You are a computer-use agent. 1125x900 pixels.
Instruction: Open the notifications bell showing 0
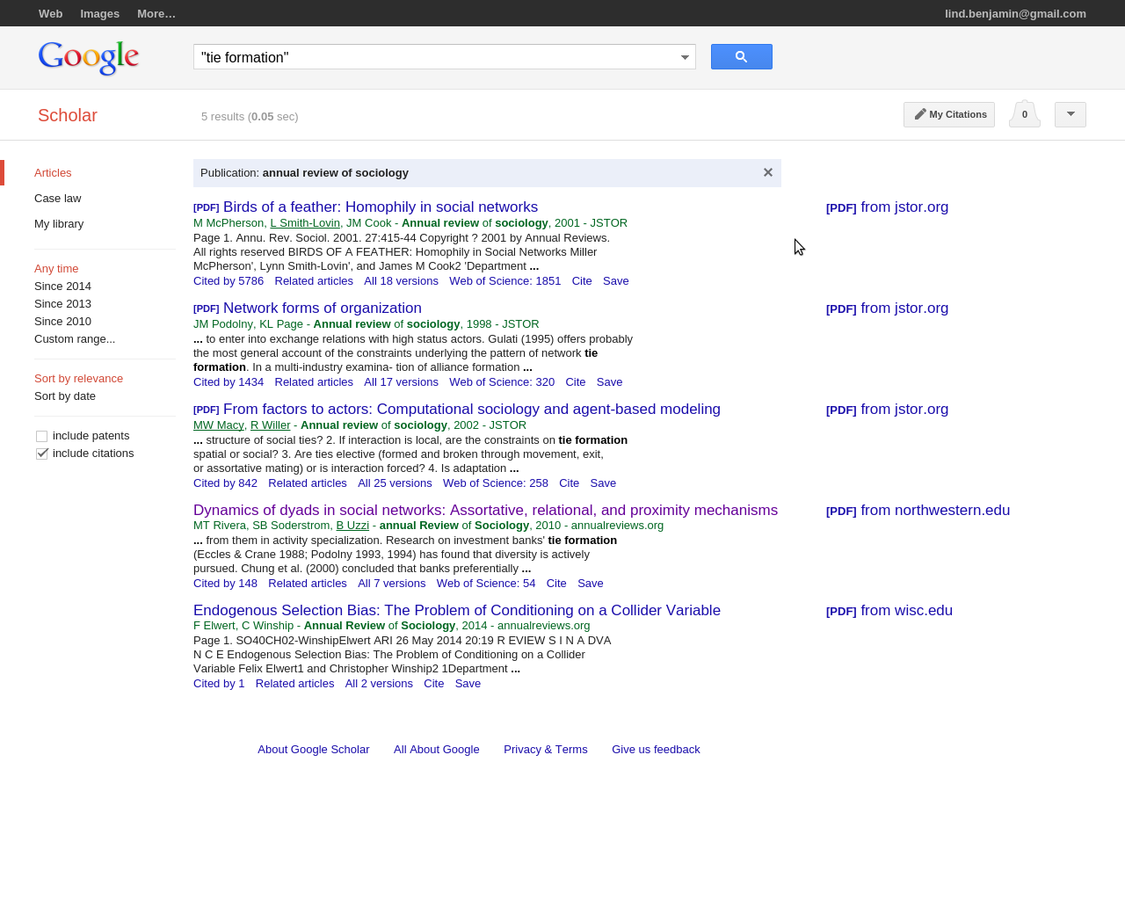pos(1025,114)
